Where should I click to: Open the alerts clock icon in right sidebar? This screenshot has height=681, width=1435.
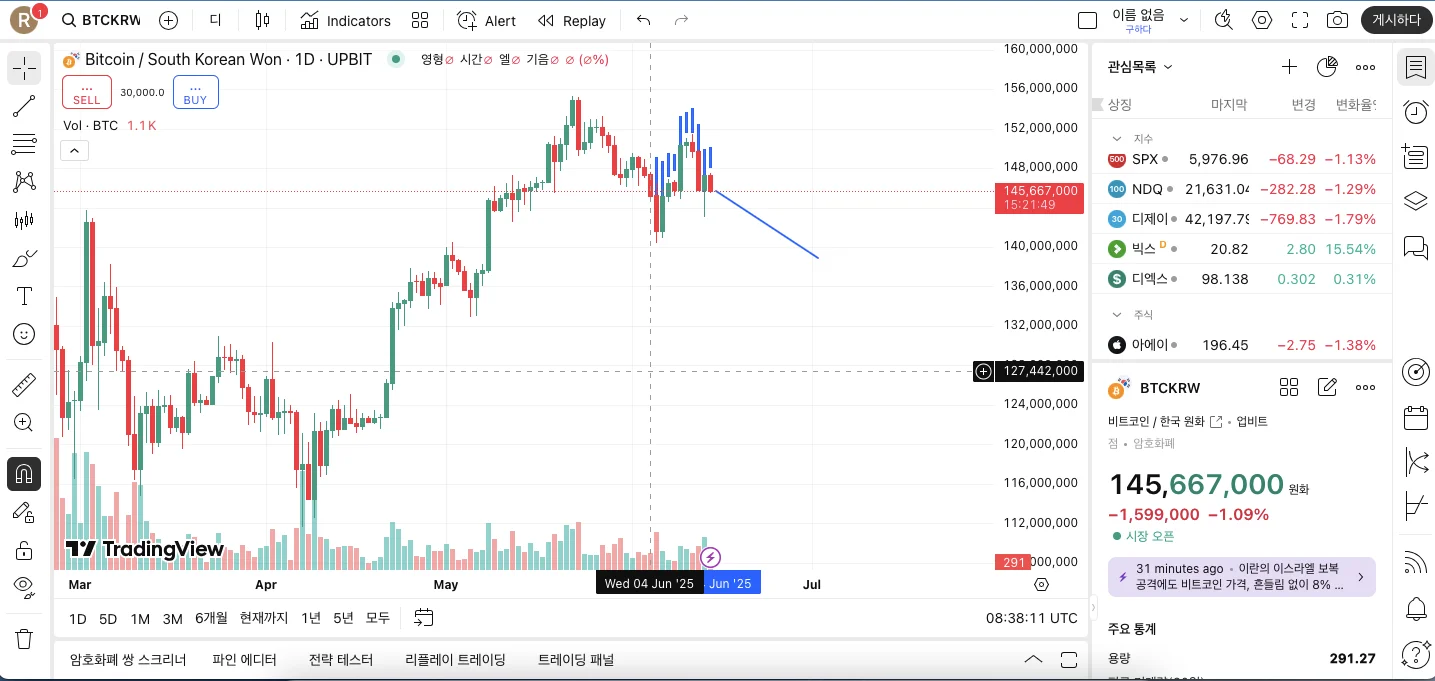click(1415, 112)
